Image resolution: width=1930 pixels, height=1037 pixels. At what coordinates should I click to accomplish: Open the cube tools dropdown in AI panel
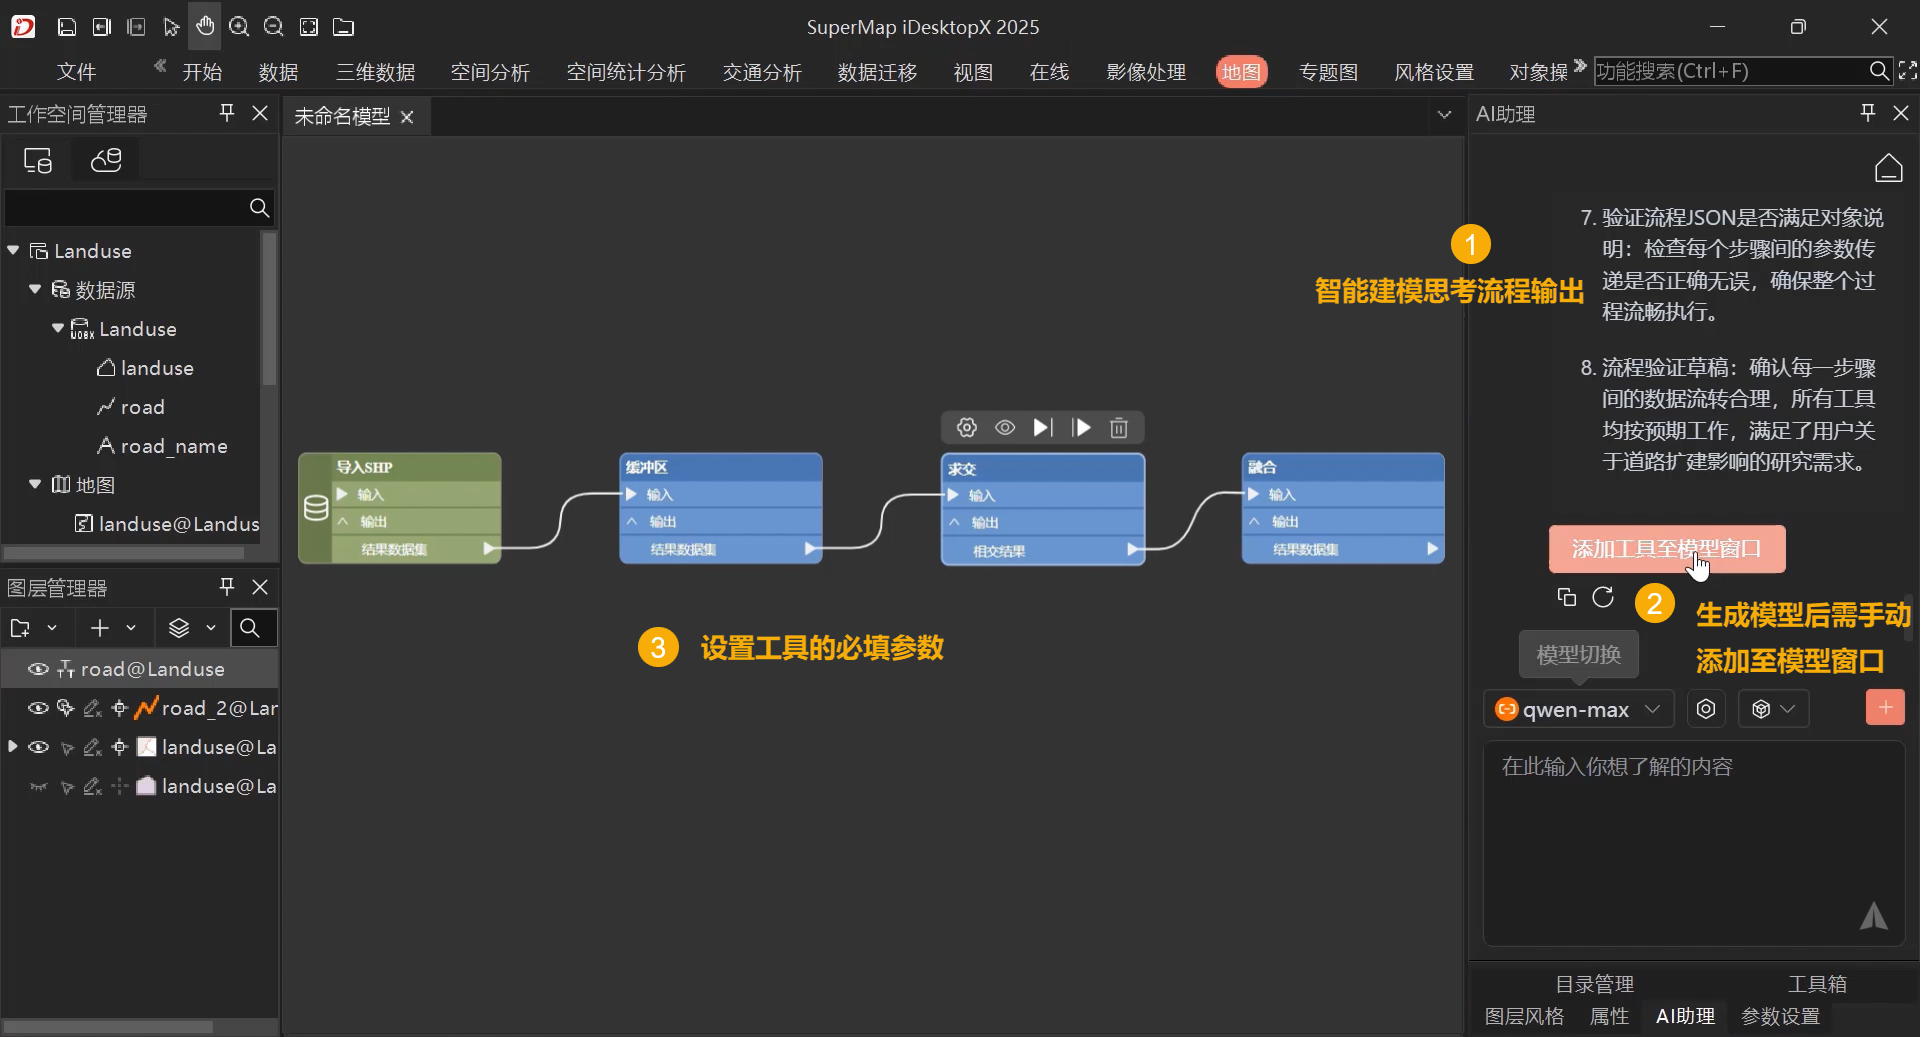pos(1773,709)
